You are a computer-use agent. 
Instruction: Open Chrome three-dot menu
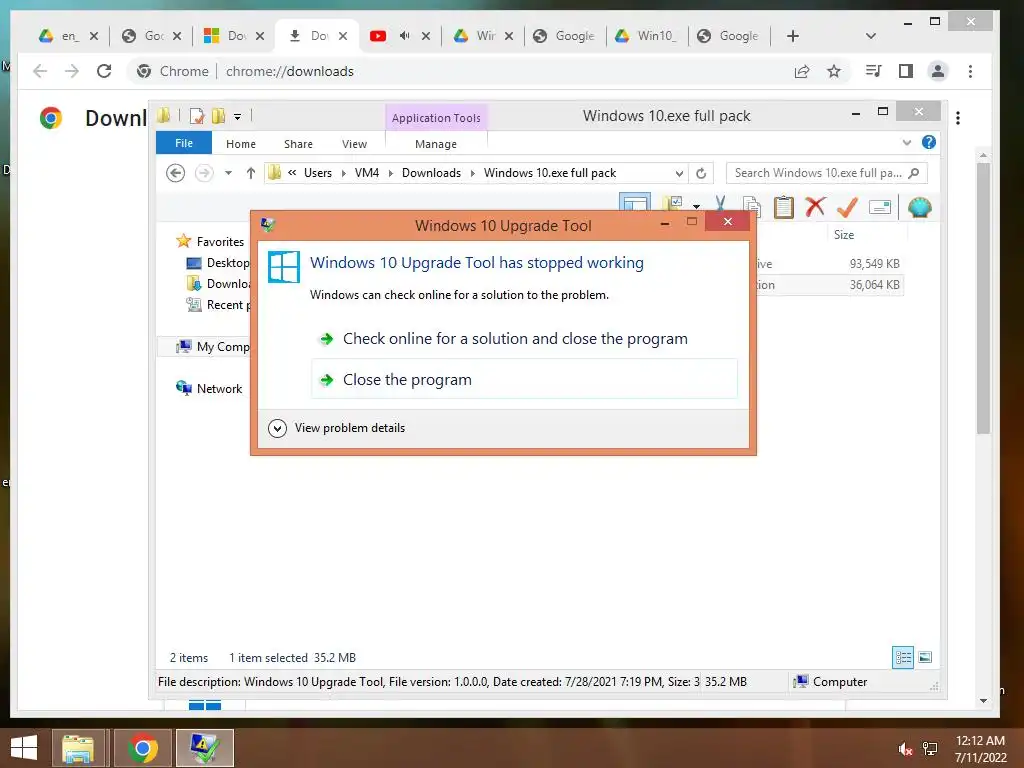point(970,71)
